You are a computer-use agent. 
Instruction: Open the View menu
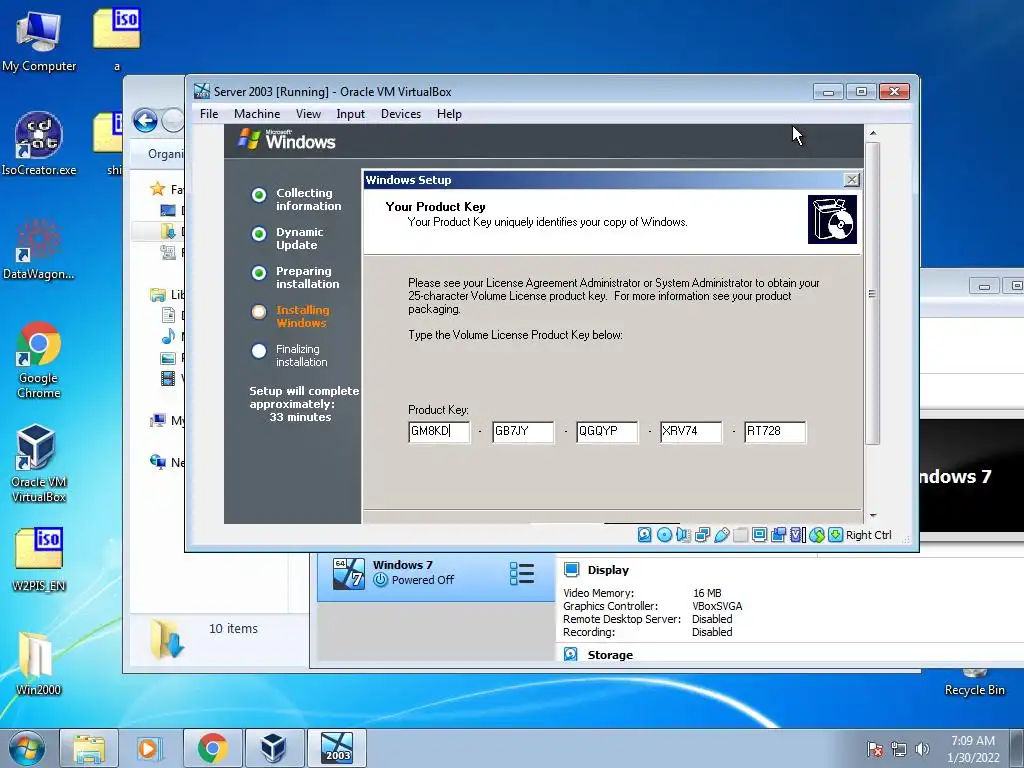(x=308, y=114)
